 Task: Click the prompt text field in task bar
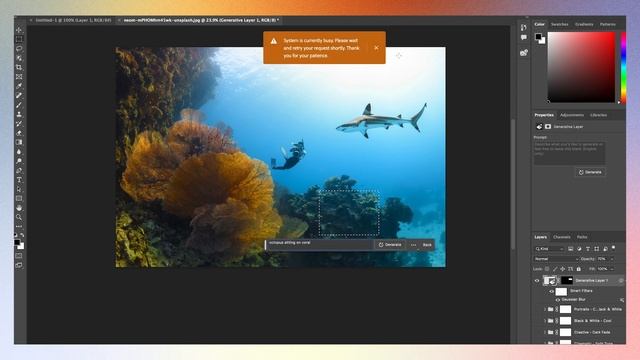point(320,244)
